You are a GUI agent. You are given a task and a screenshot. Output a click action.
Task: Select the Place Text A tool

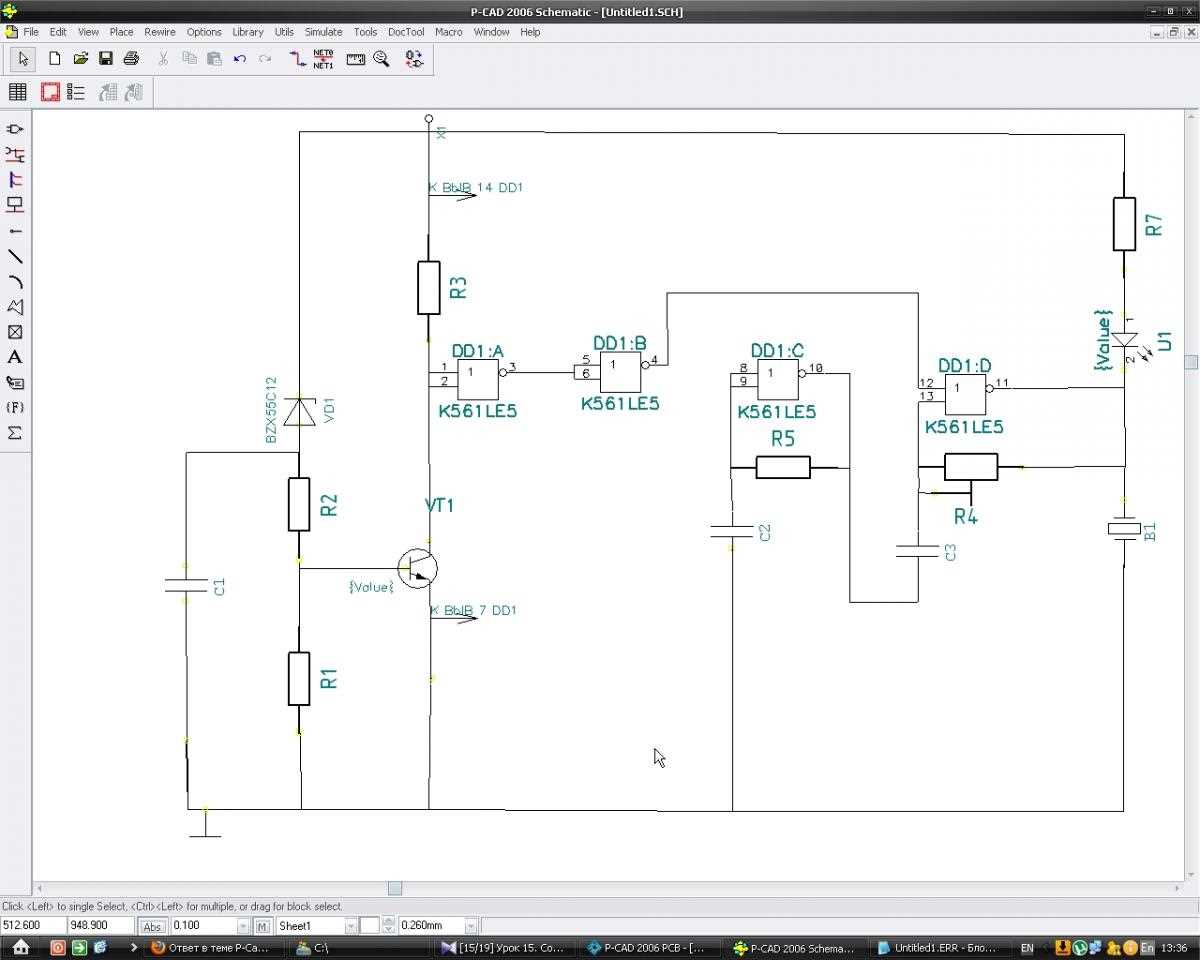pyautogui.click(x=15, y=357)
